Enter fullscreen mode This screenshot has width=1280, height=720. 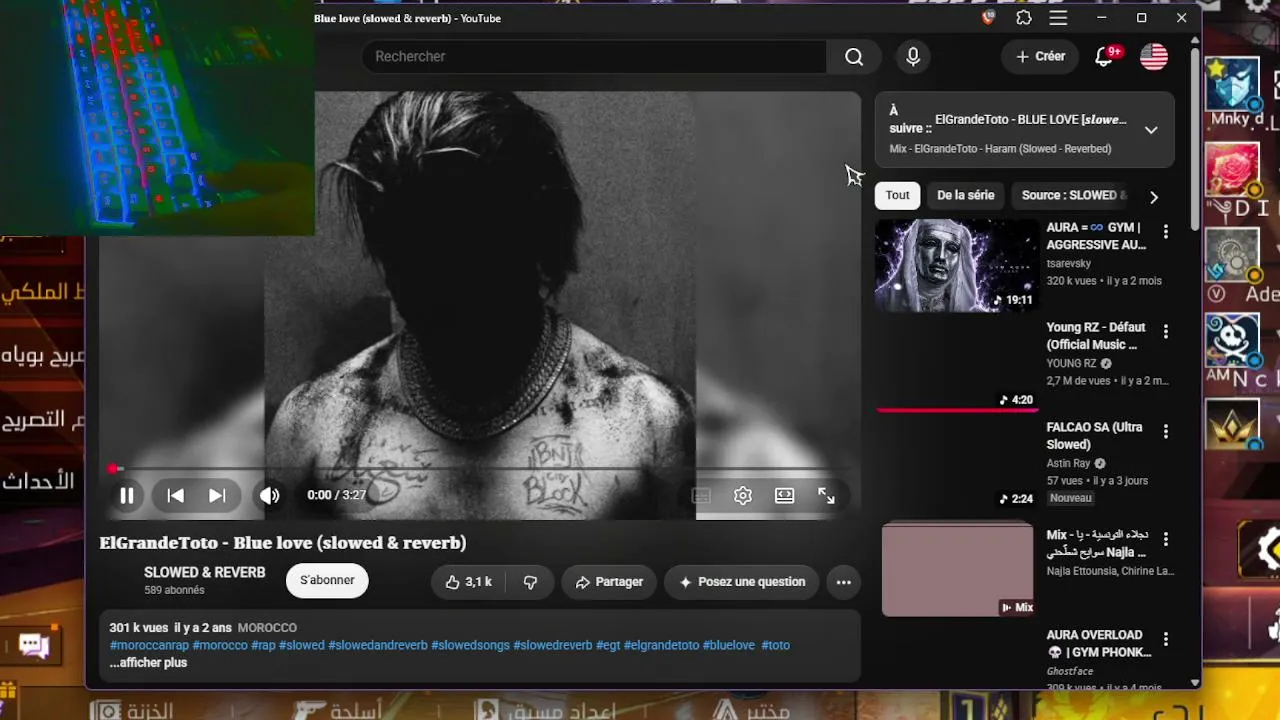click(827, 495)
